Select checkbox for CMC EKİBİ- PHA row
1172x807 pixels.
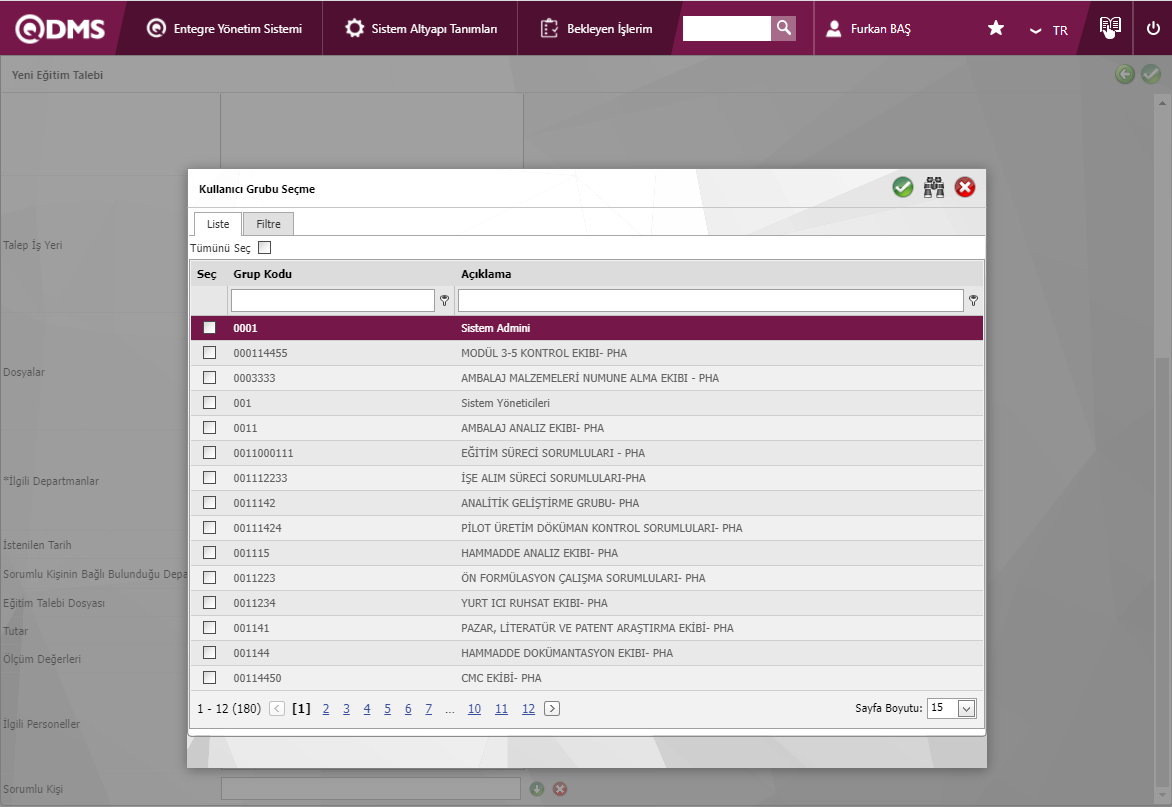tap(210, 678)
